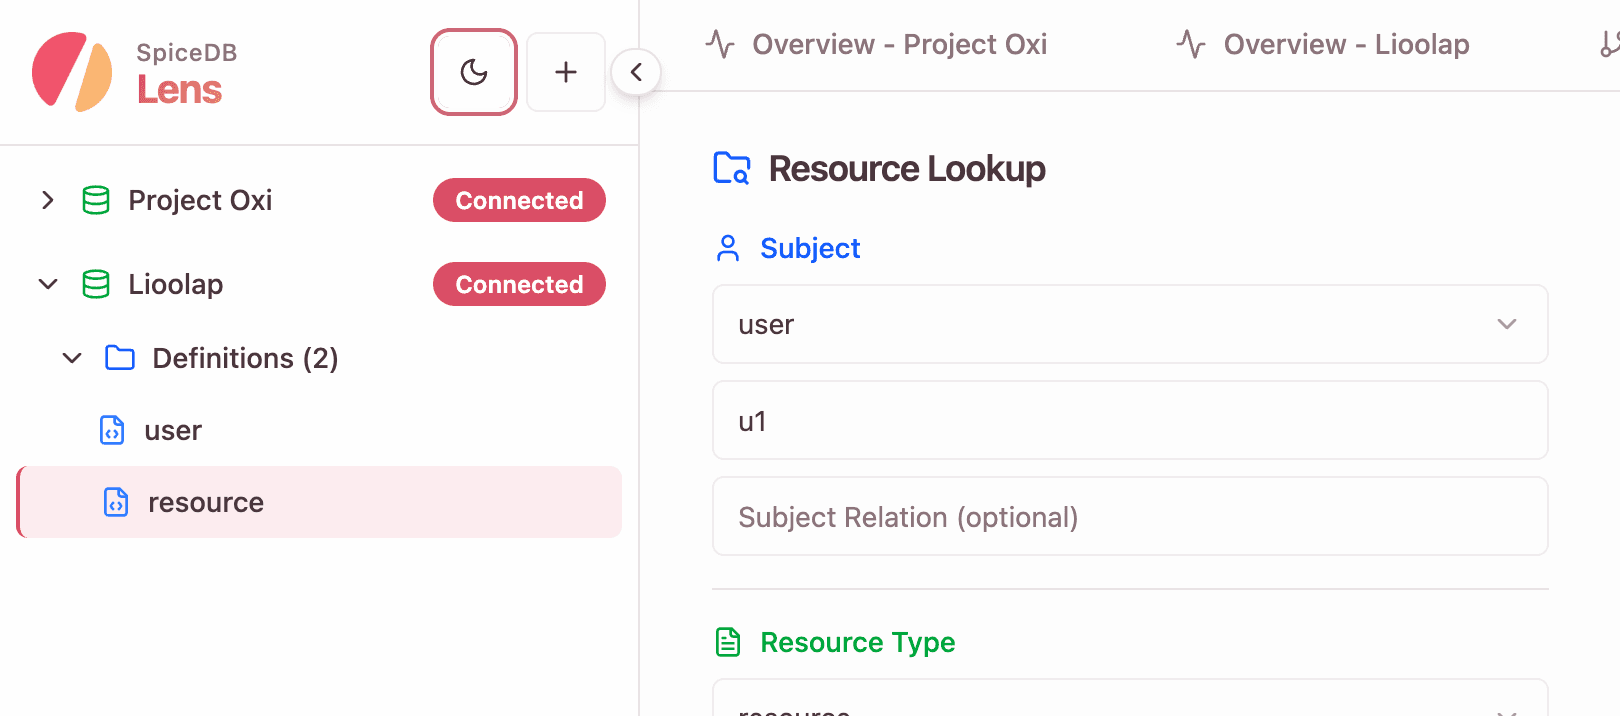Viewport: 1620px width, 716px height.
Task: Collapse the sidebar with the chevron button
Action: click(636, 72)
